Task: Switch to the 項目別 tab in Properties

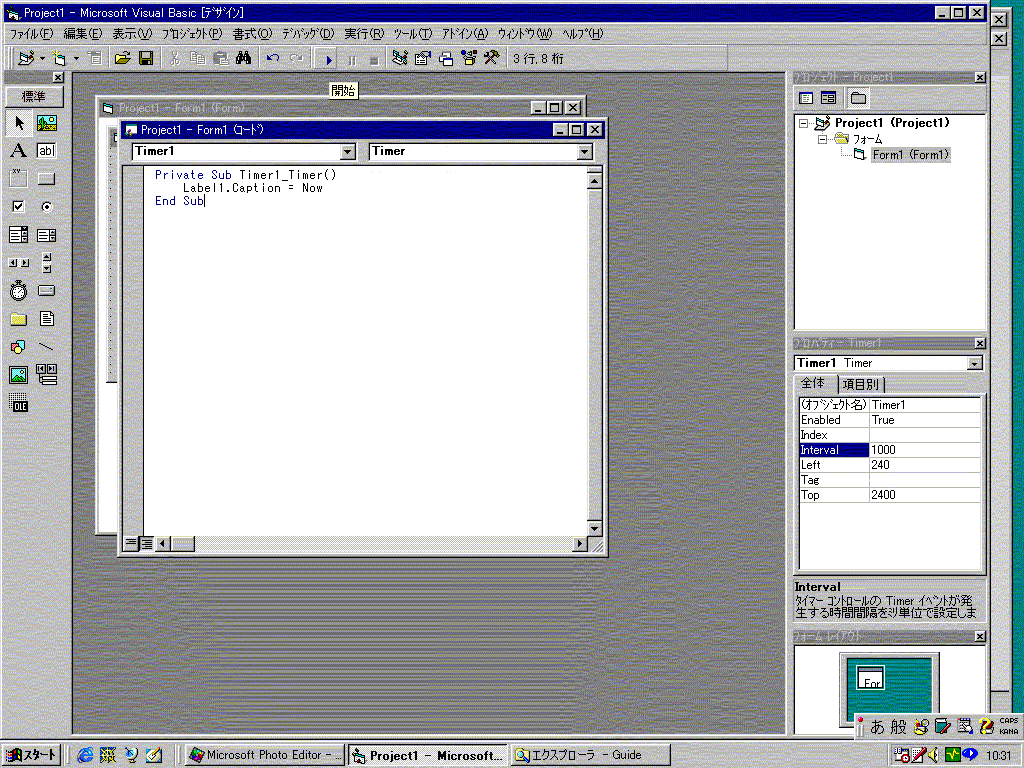Action: (861, 385)
